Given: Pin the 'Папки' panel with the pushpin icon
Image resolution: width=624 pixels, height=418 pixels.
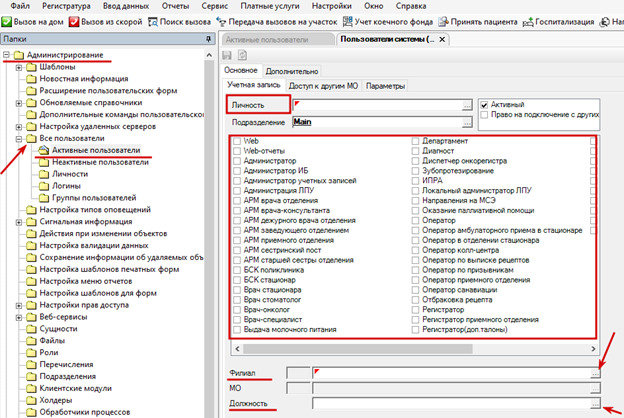Looking at the screenshot, I should pos(209,39).
